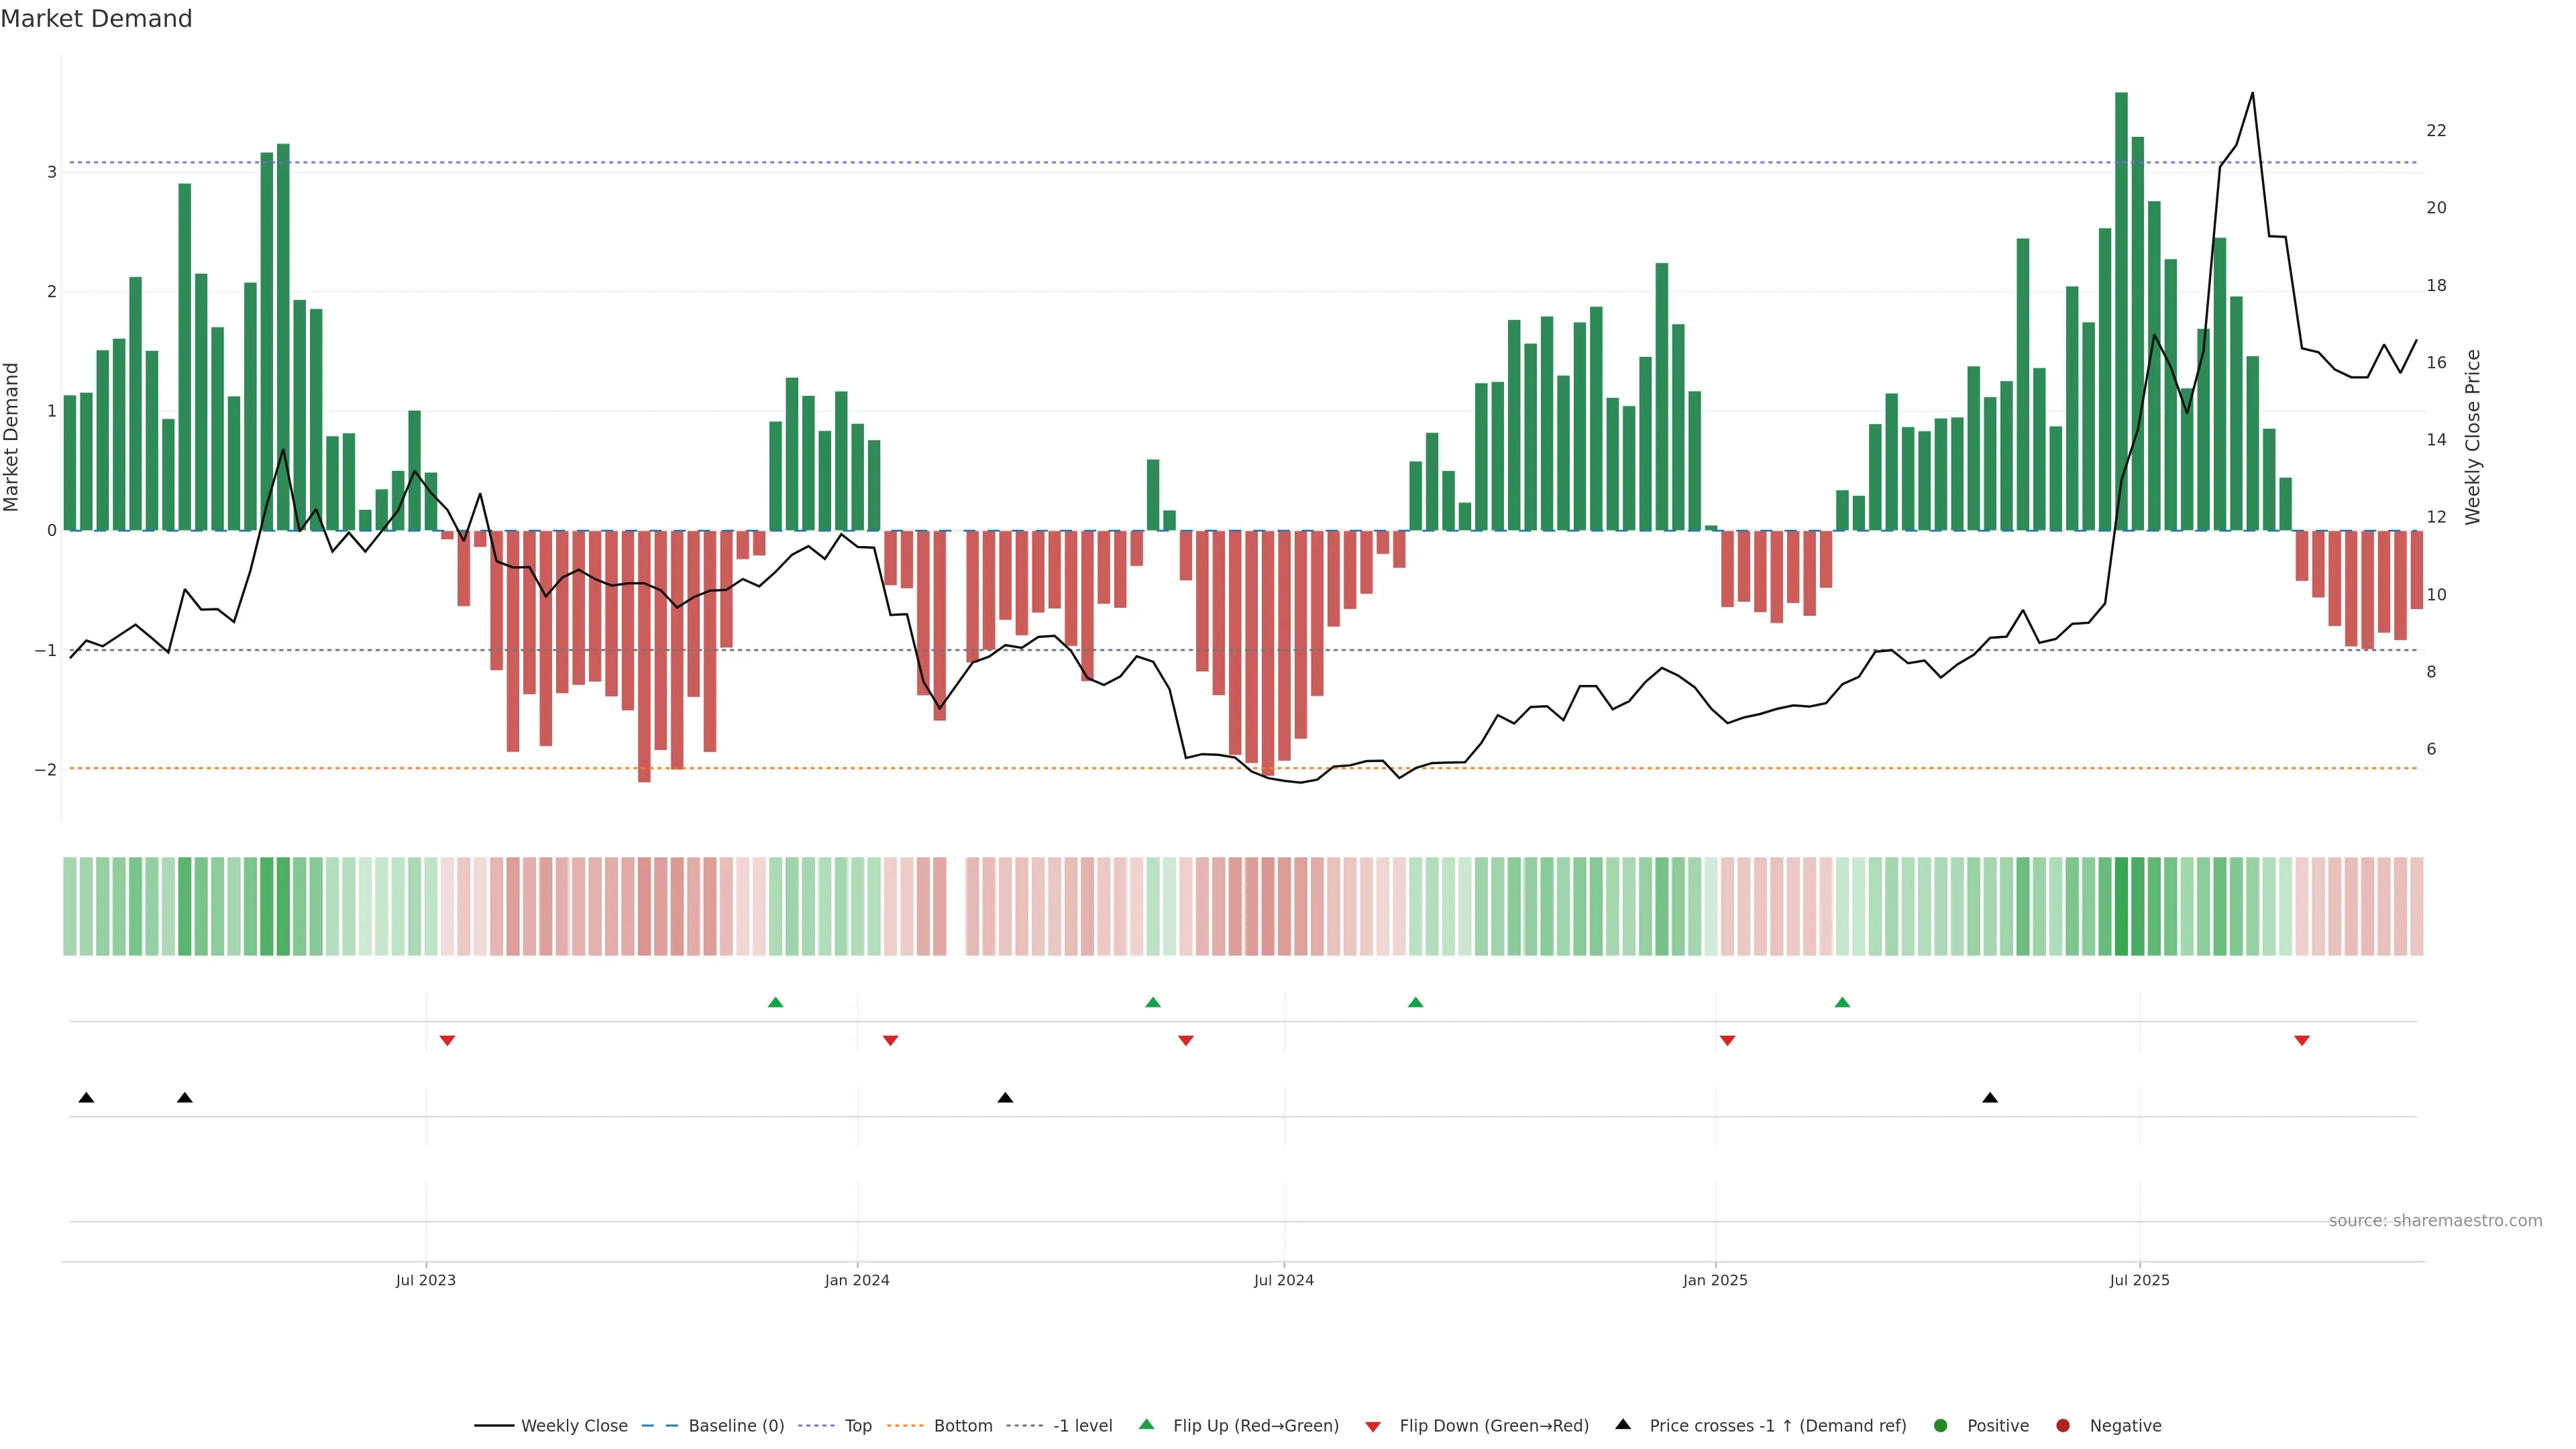Screen dimensions: 2576x1449
Task: Click the red Flip Down legend triangle
Action: click(1373, 1426)
